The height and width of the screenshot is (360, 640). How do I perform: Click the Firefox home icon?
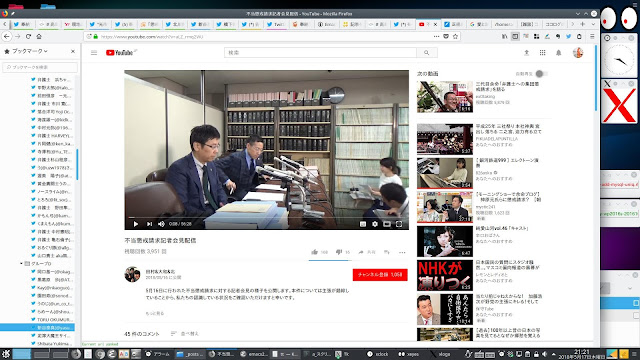pos(39,36)
